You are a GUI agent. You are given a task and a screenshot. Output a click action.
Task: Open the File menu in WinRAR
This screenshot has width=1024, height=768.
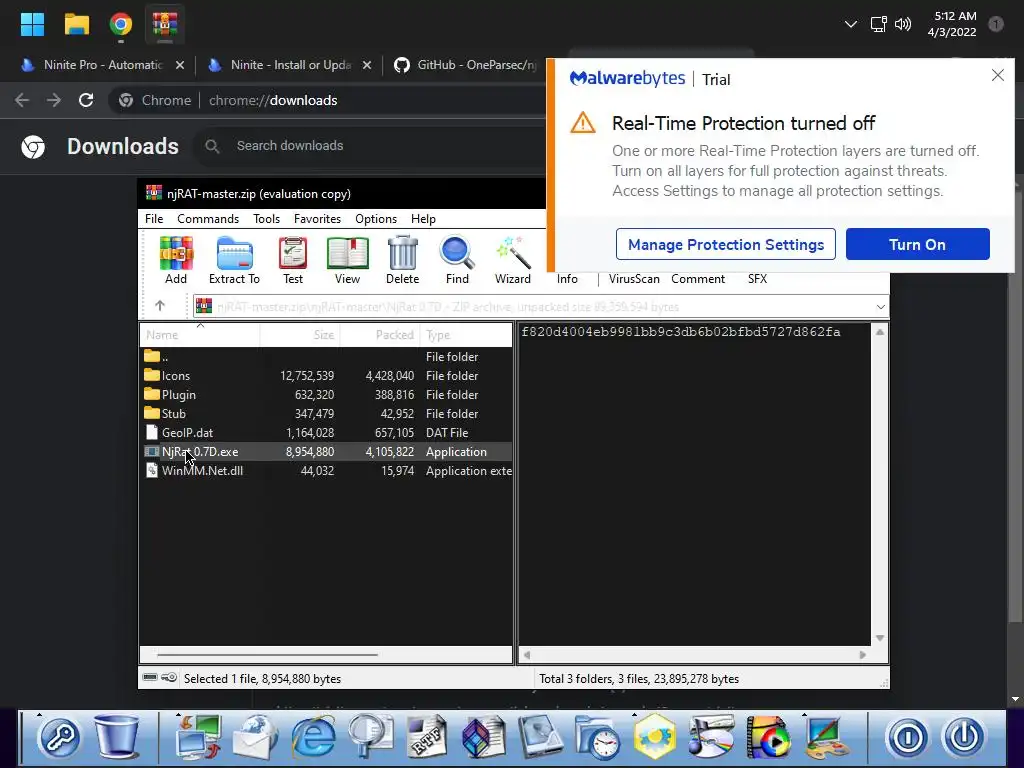[154, 219]
